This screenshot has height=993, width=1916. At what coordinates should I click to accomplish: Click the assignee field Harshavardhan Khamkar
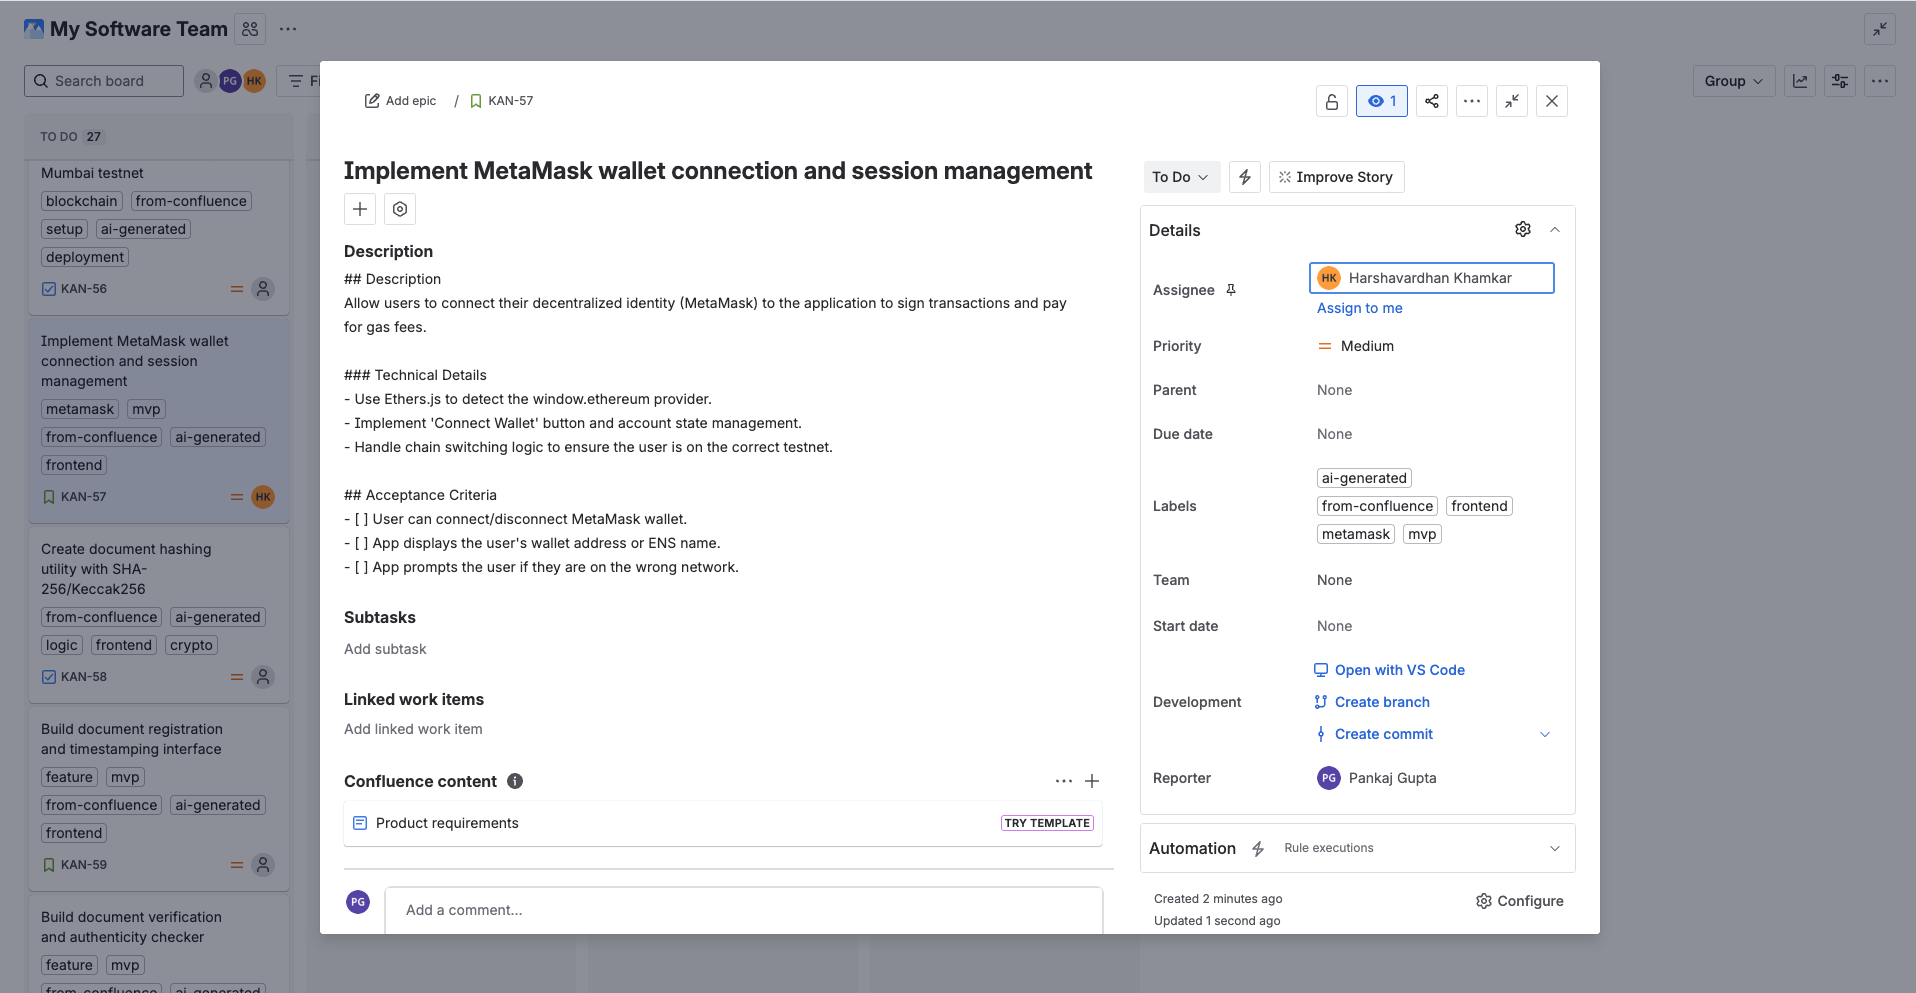(1432, 278)
